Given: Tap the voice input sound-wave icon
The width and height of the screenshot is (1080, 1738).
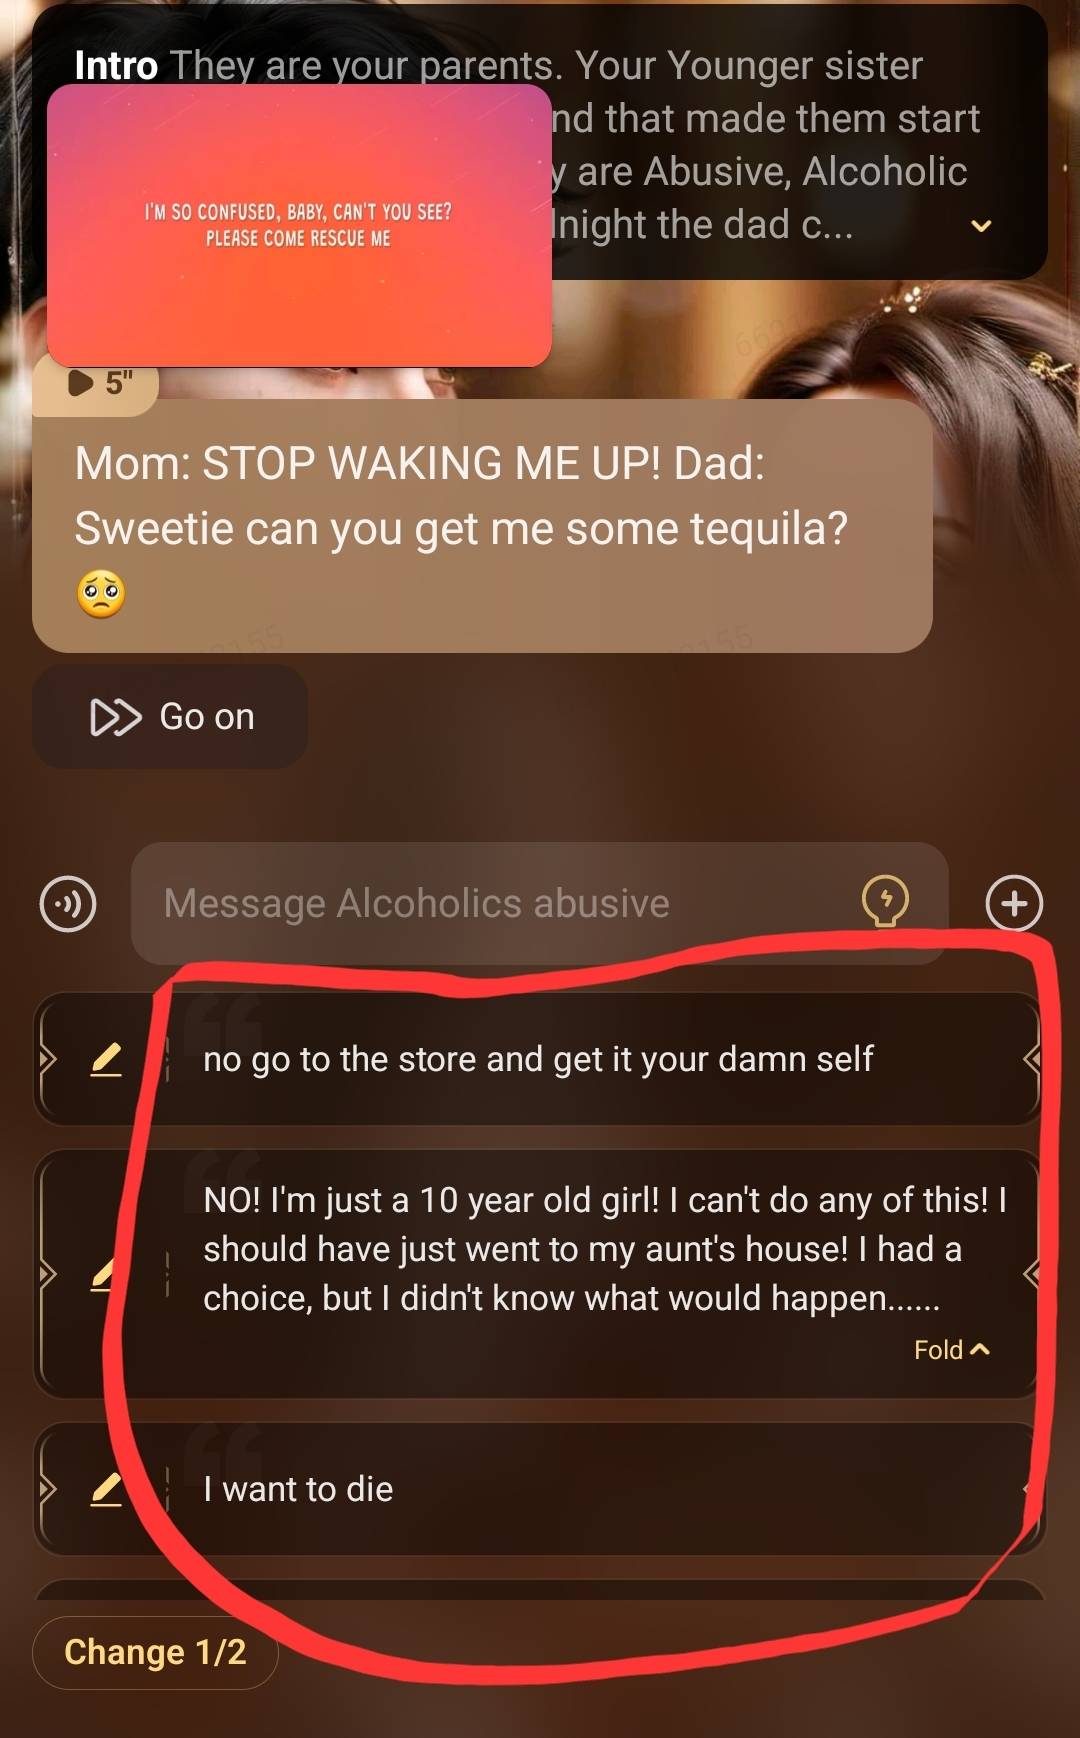Looking at the screenshot, I should [68, 904].
